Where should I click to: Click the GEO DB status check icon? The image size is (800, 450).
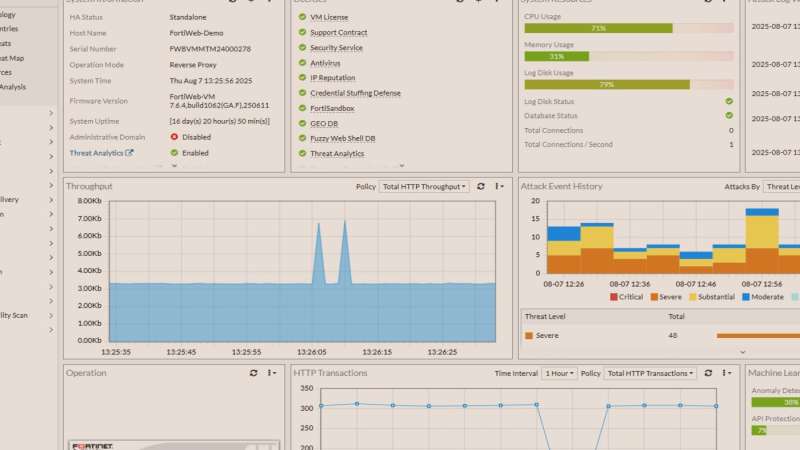pyautogui.click(x=302, y=123)
